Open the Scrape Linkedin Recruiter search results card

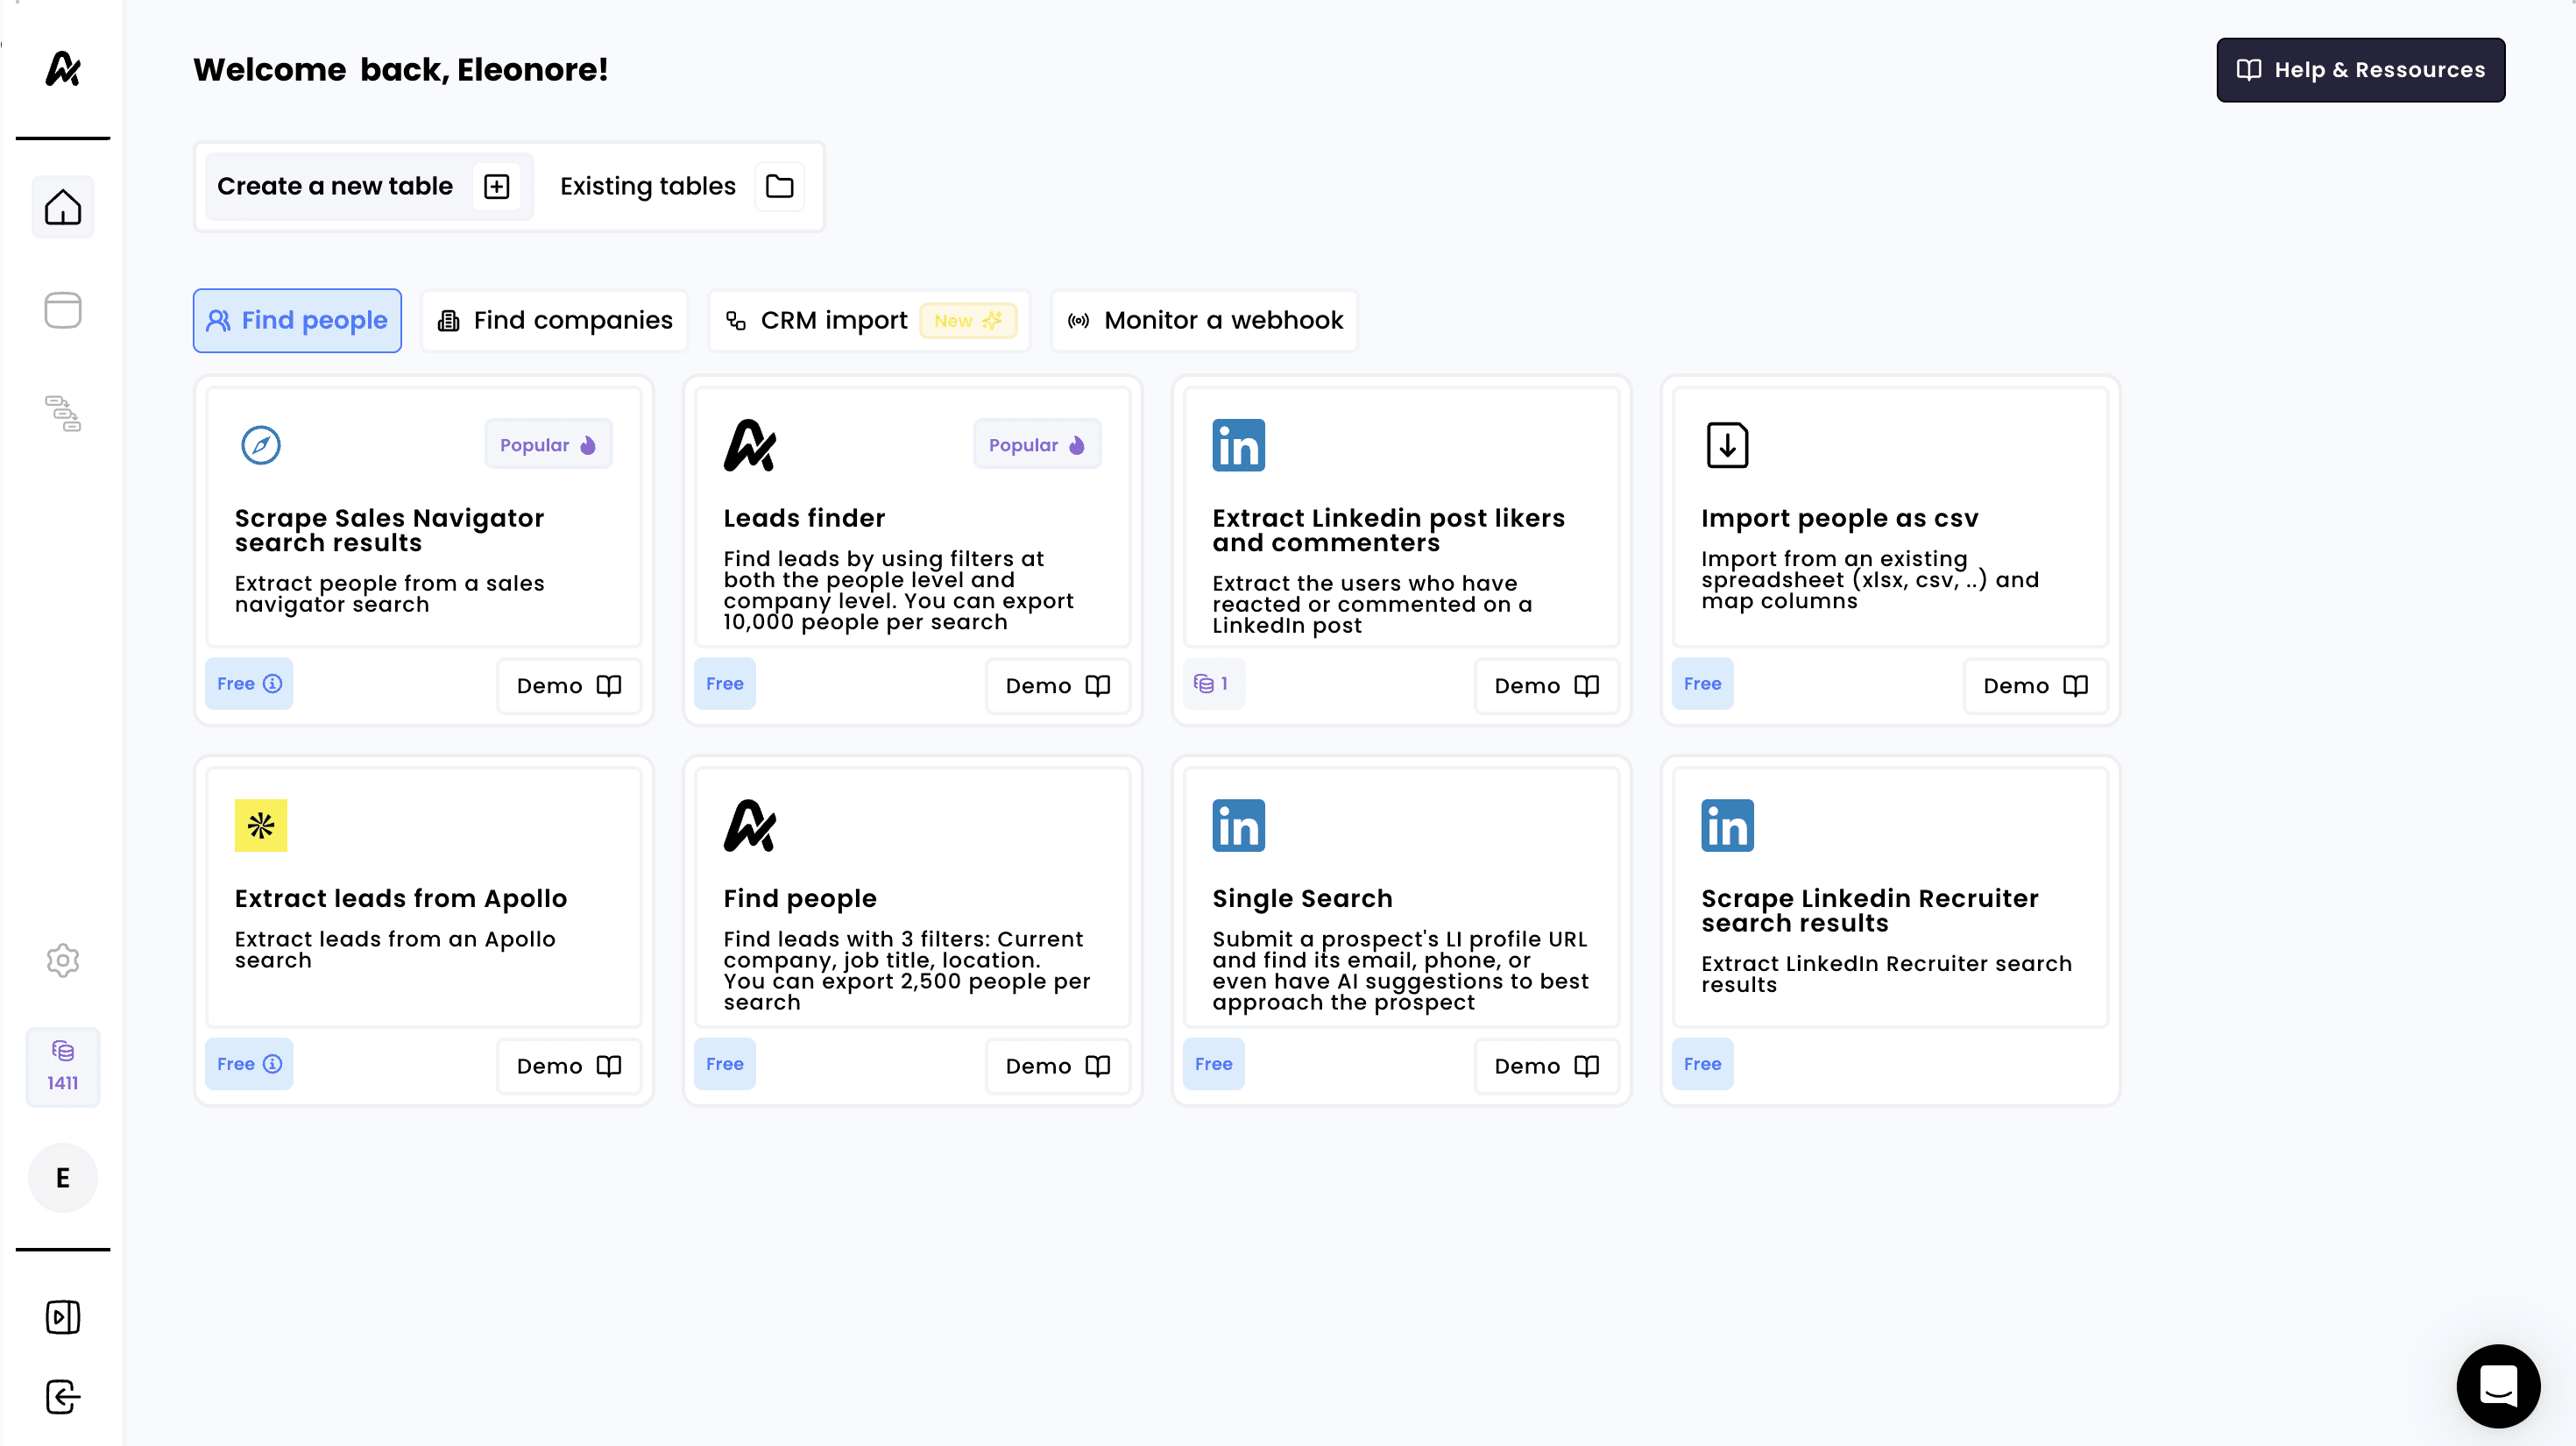click(1889, 910)
